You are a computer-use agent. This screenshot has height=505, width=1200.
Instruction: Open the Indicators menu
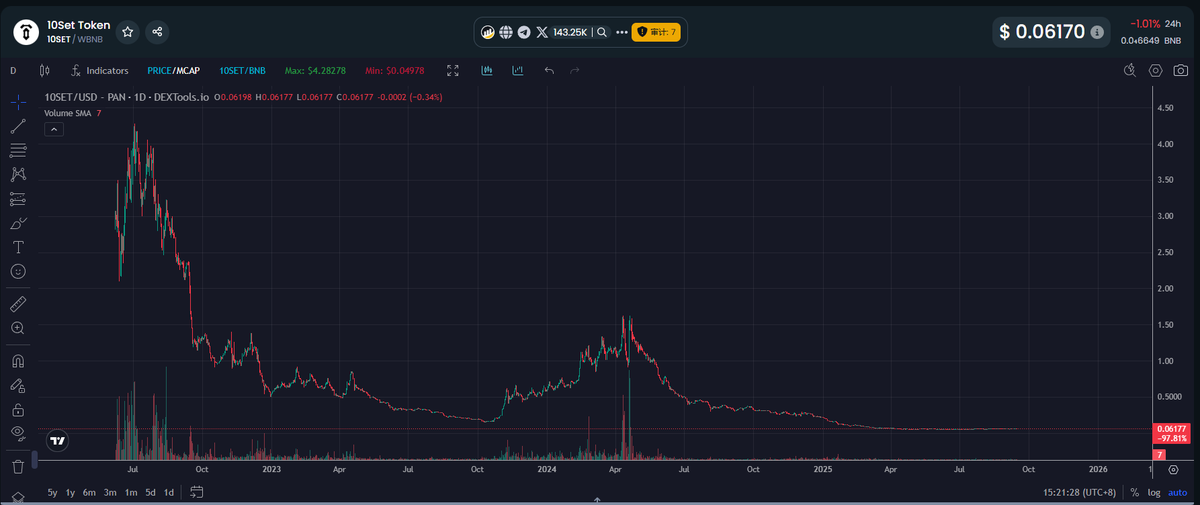point(100,71)
